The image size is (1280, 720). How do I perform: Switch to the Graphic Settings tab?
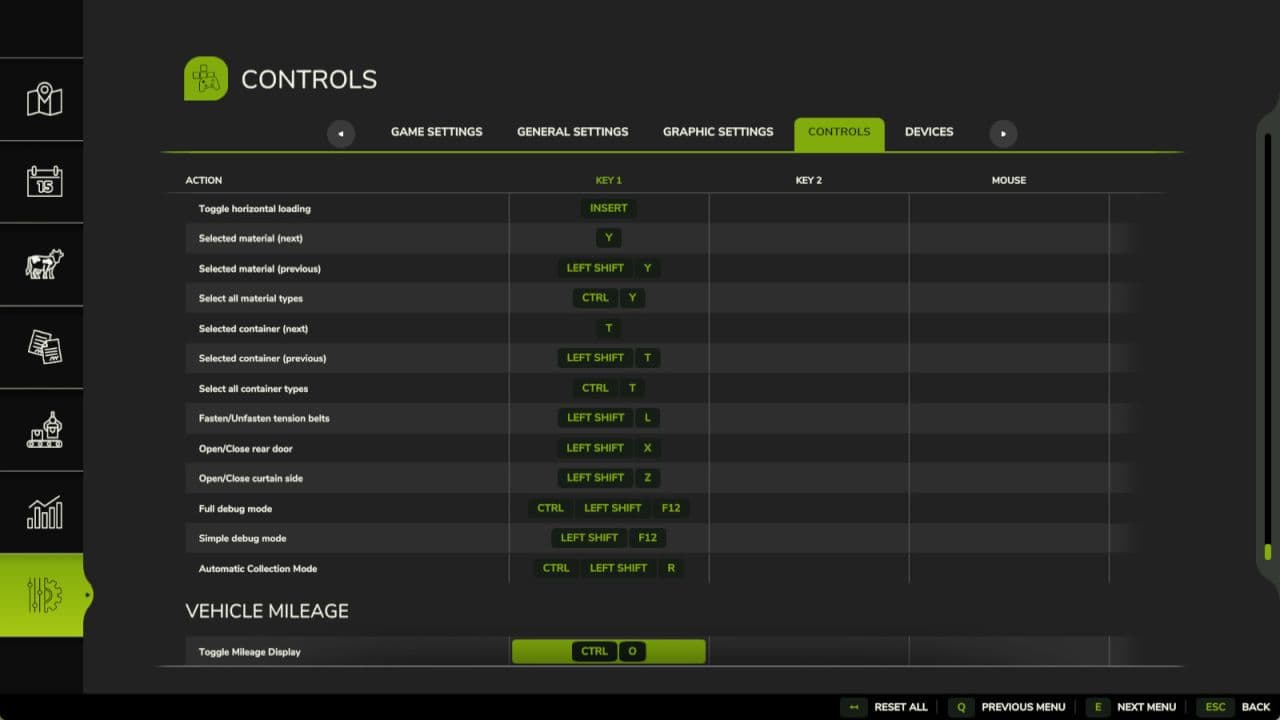pyautogui.click(x=717, y=131)
